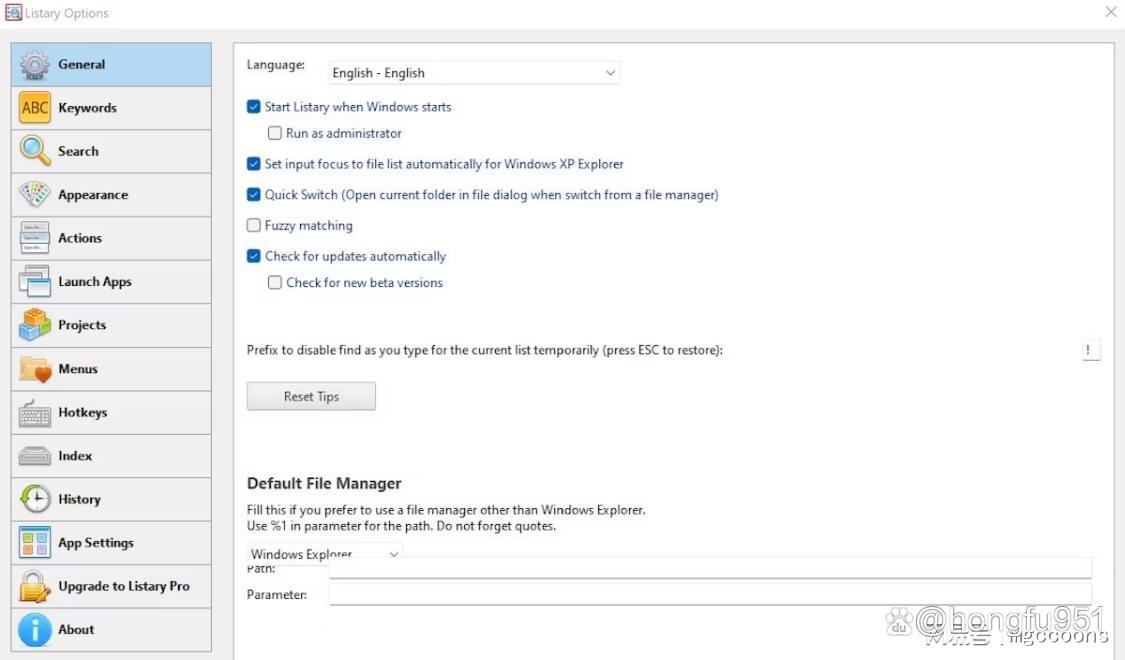Select Upgrade to Listary Pro
This screenshot has width=1125, height=660.
pos(111,586)
